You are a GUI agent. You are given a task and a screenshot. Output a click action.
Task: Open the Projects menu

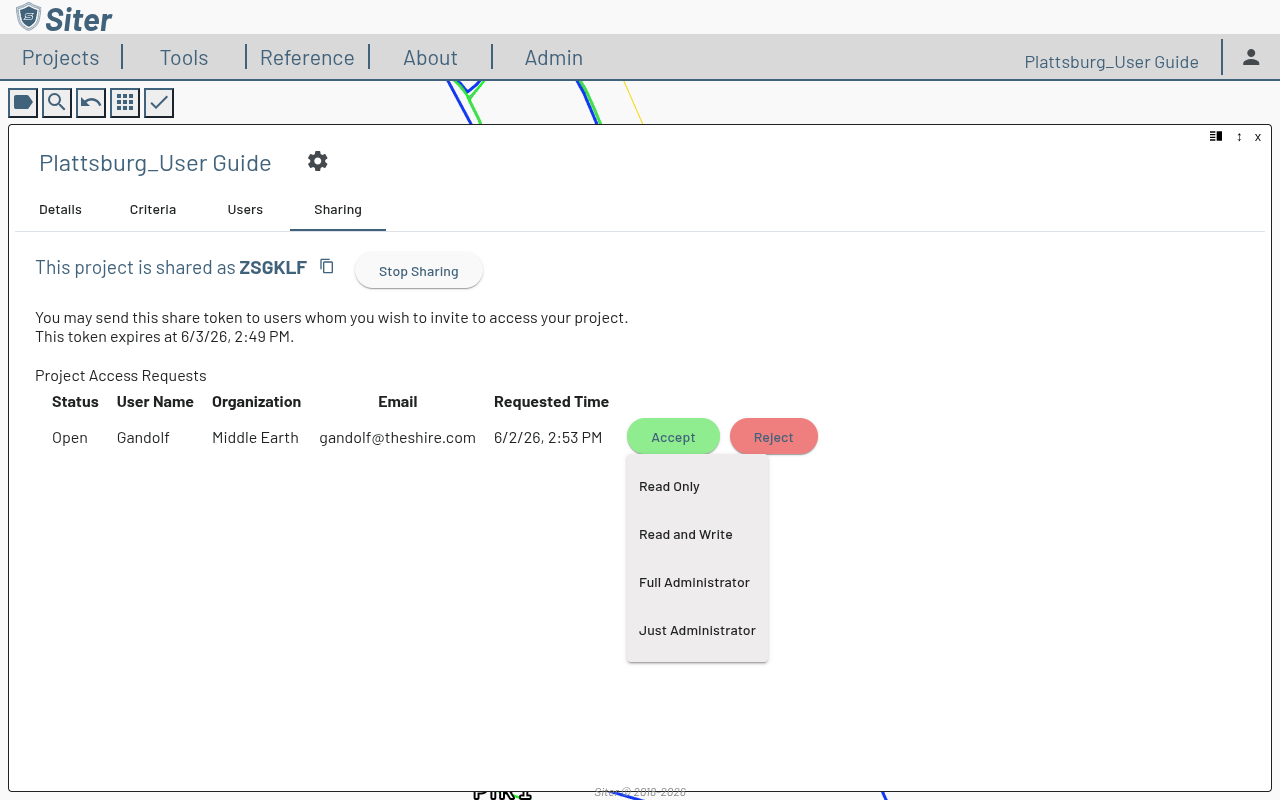coord(61,57)
